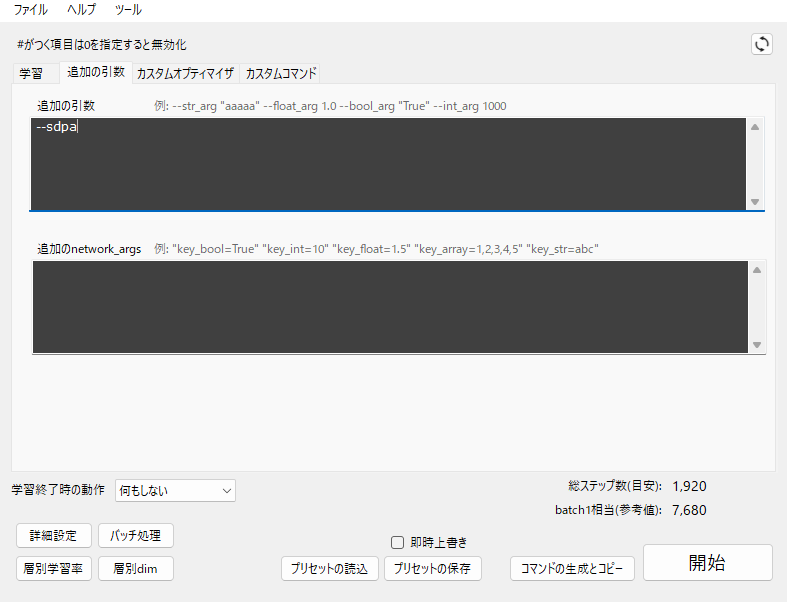Click scroll down arrow of network_args box

pos(756,345)
